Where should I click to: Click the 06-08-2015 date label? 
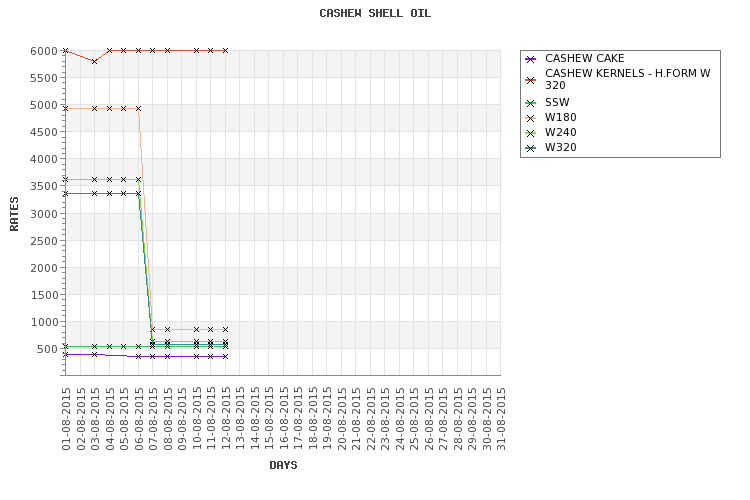[139, 419]
